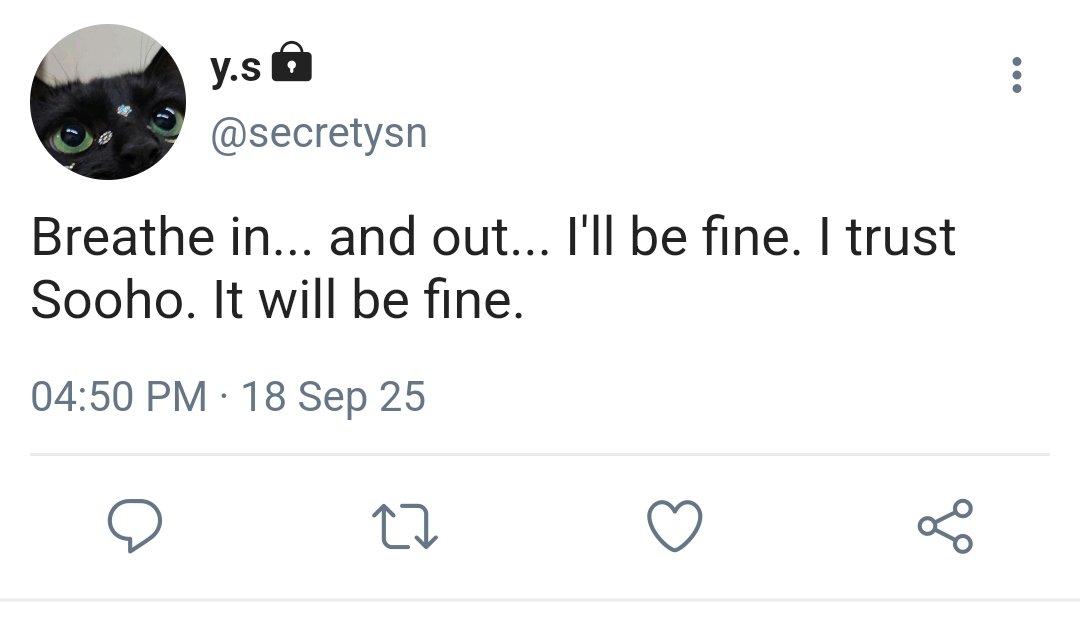This screenshot has width=1080, height=618.
Task: Click the divider line below the timestamp
Action: click(x=540, y=455)
